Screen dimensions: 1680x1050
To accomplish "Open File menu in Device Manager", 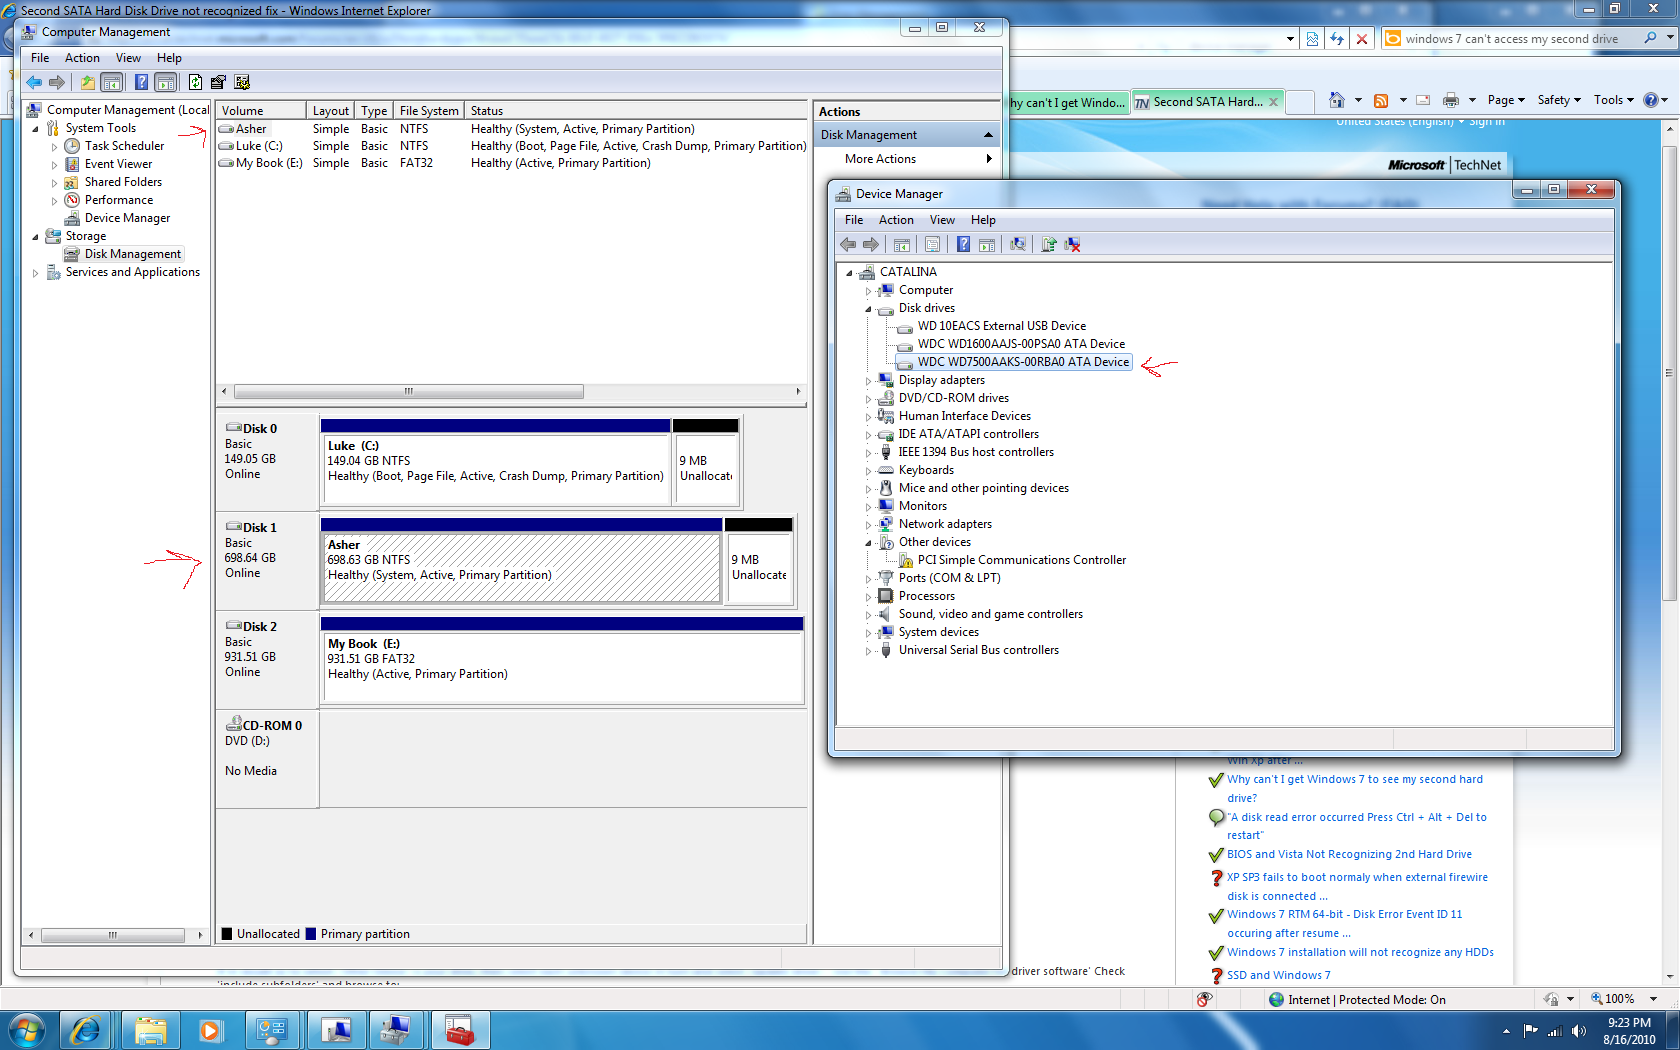I will coord(854,220).
